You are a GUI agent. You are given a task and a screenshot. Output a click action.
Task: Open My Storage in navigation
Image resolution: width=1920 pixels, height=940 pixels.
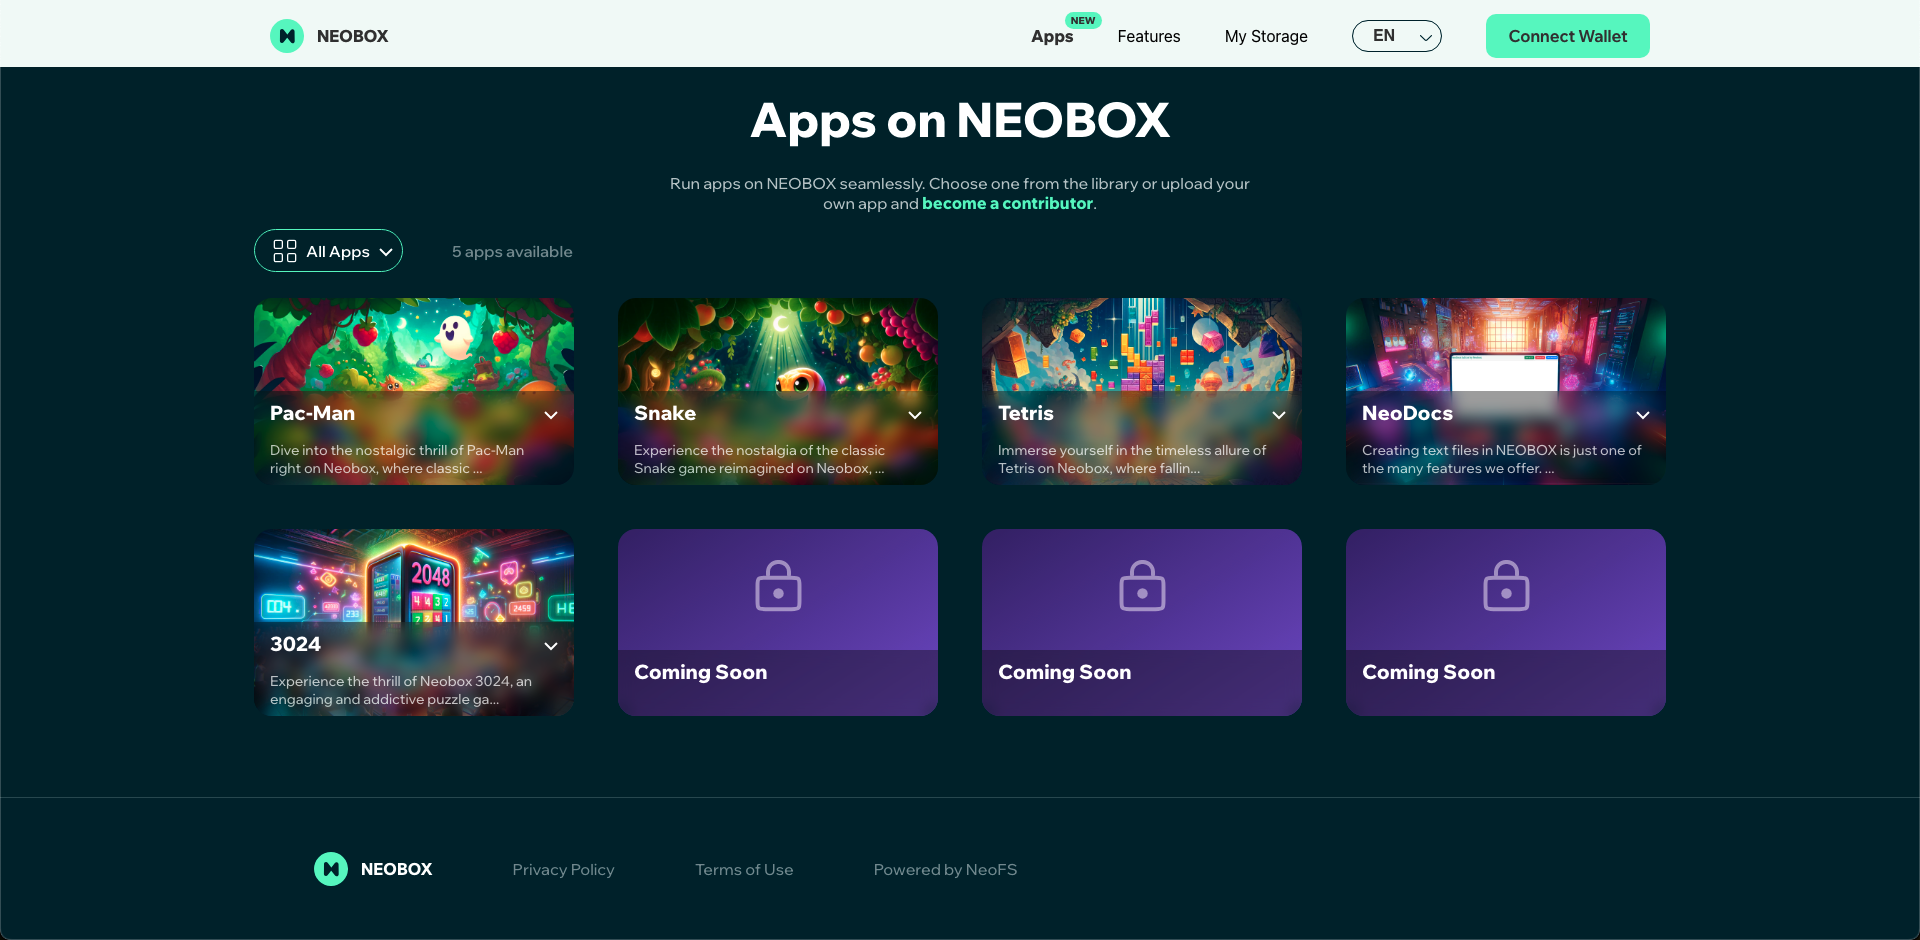pos(1266,37)
